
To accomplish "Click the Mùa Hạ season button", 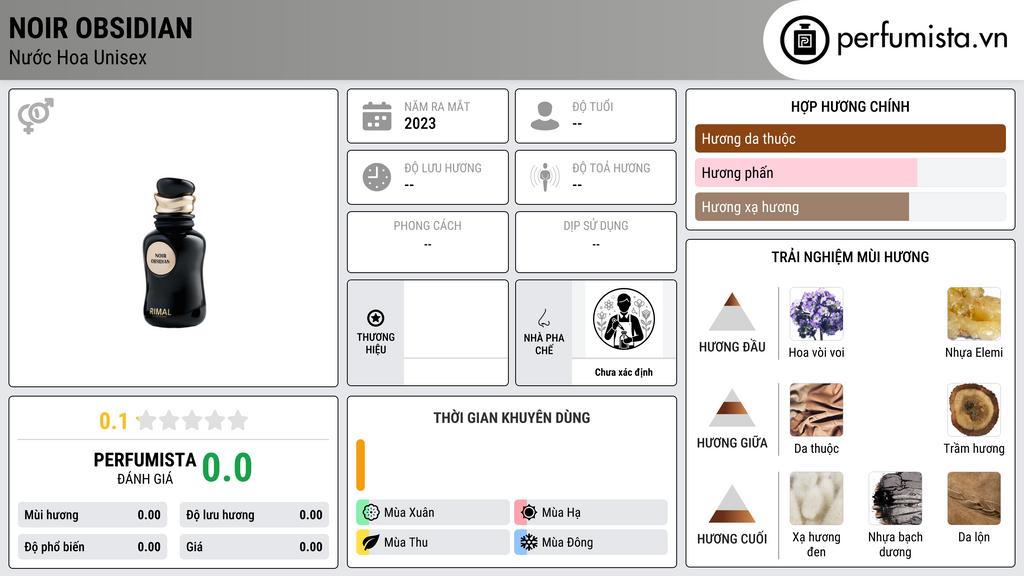I will click(x=591, y=513).
